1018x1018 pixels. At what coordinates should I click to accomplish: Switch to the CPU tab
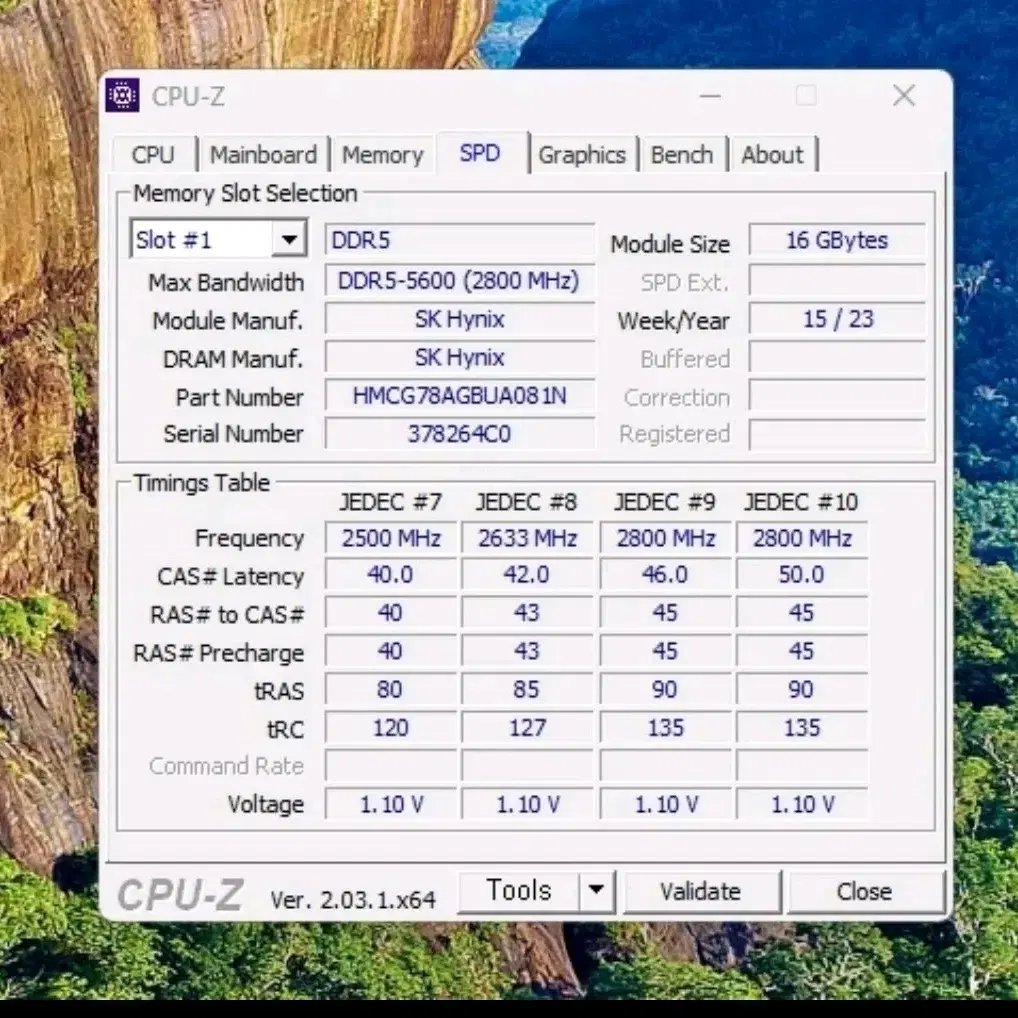(154, 154)
